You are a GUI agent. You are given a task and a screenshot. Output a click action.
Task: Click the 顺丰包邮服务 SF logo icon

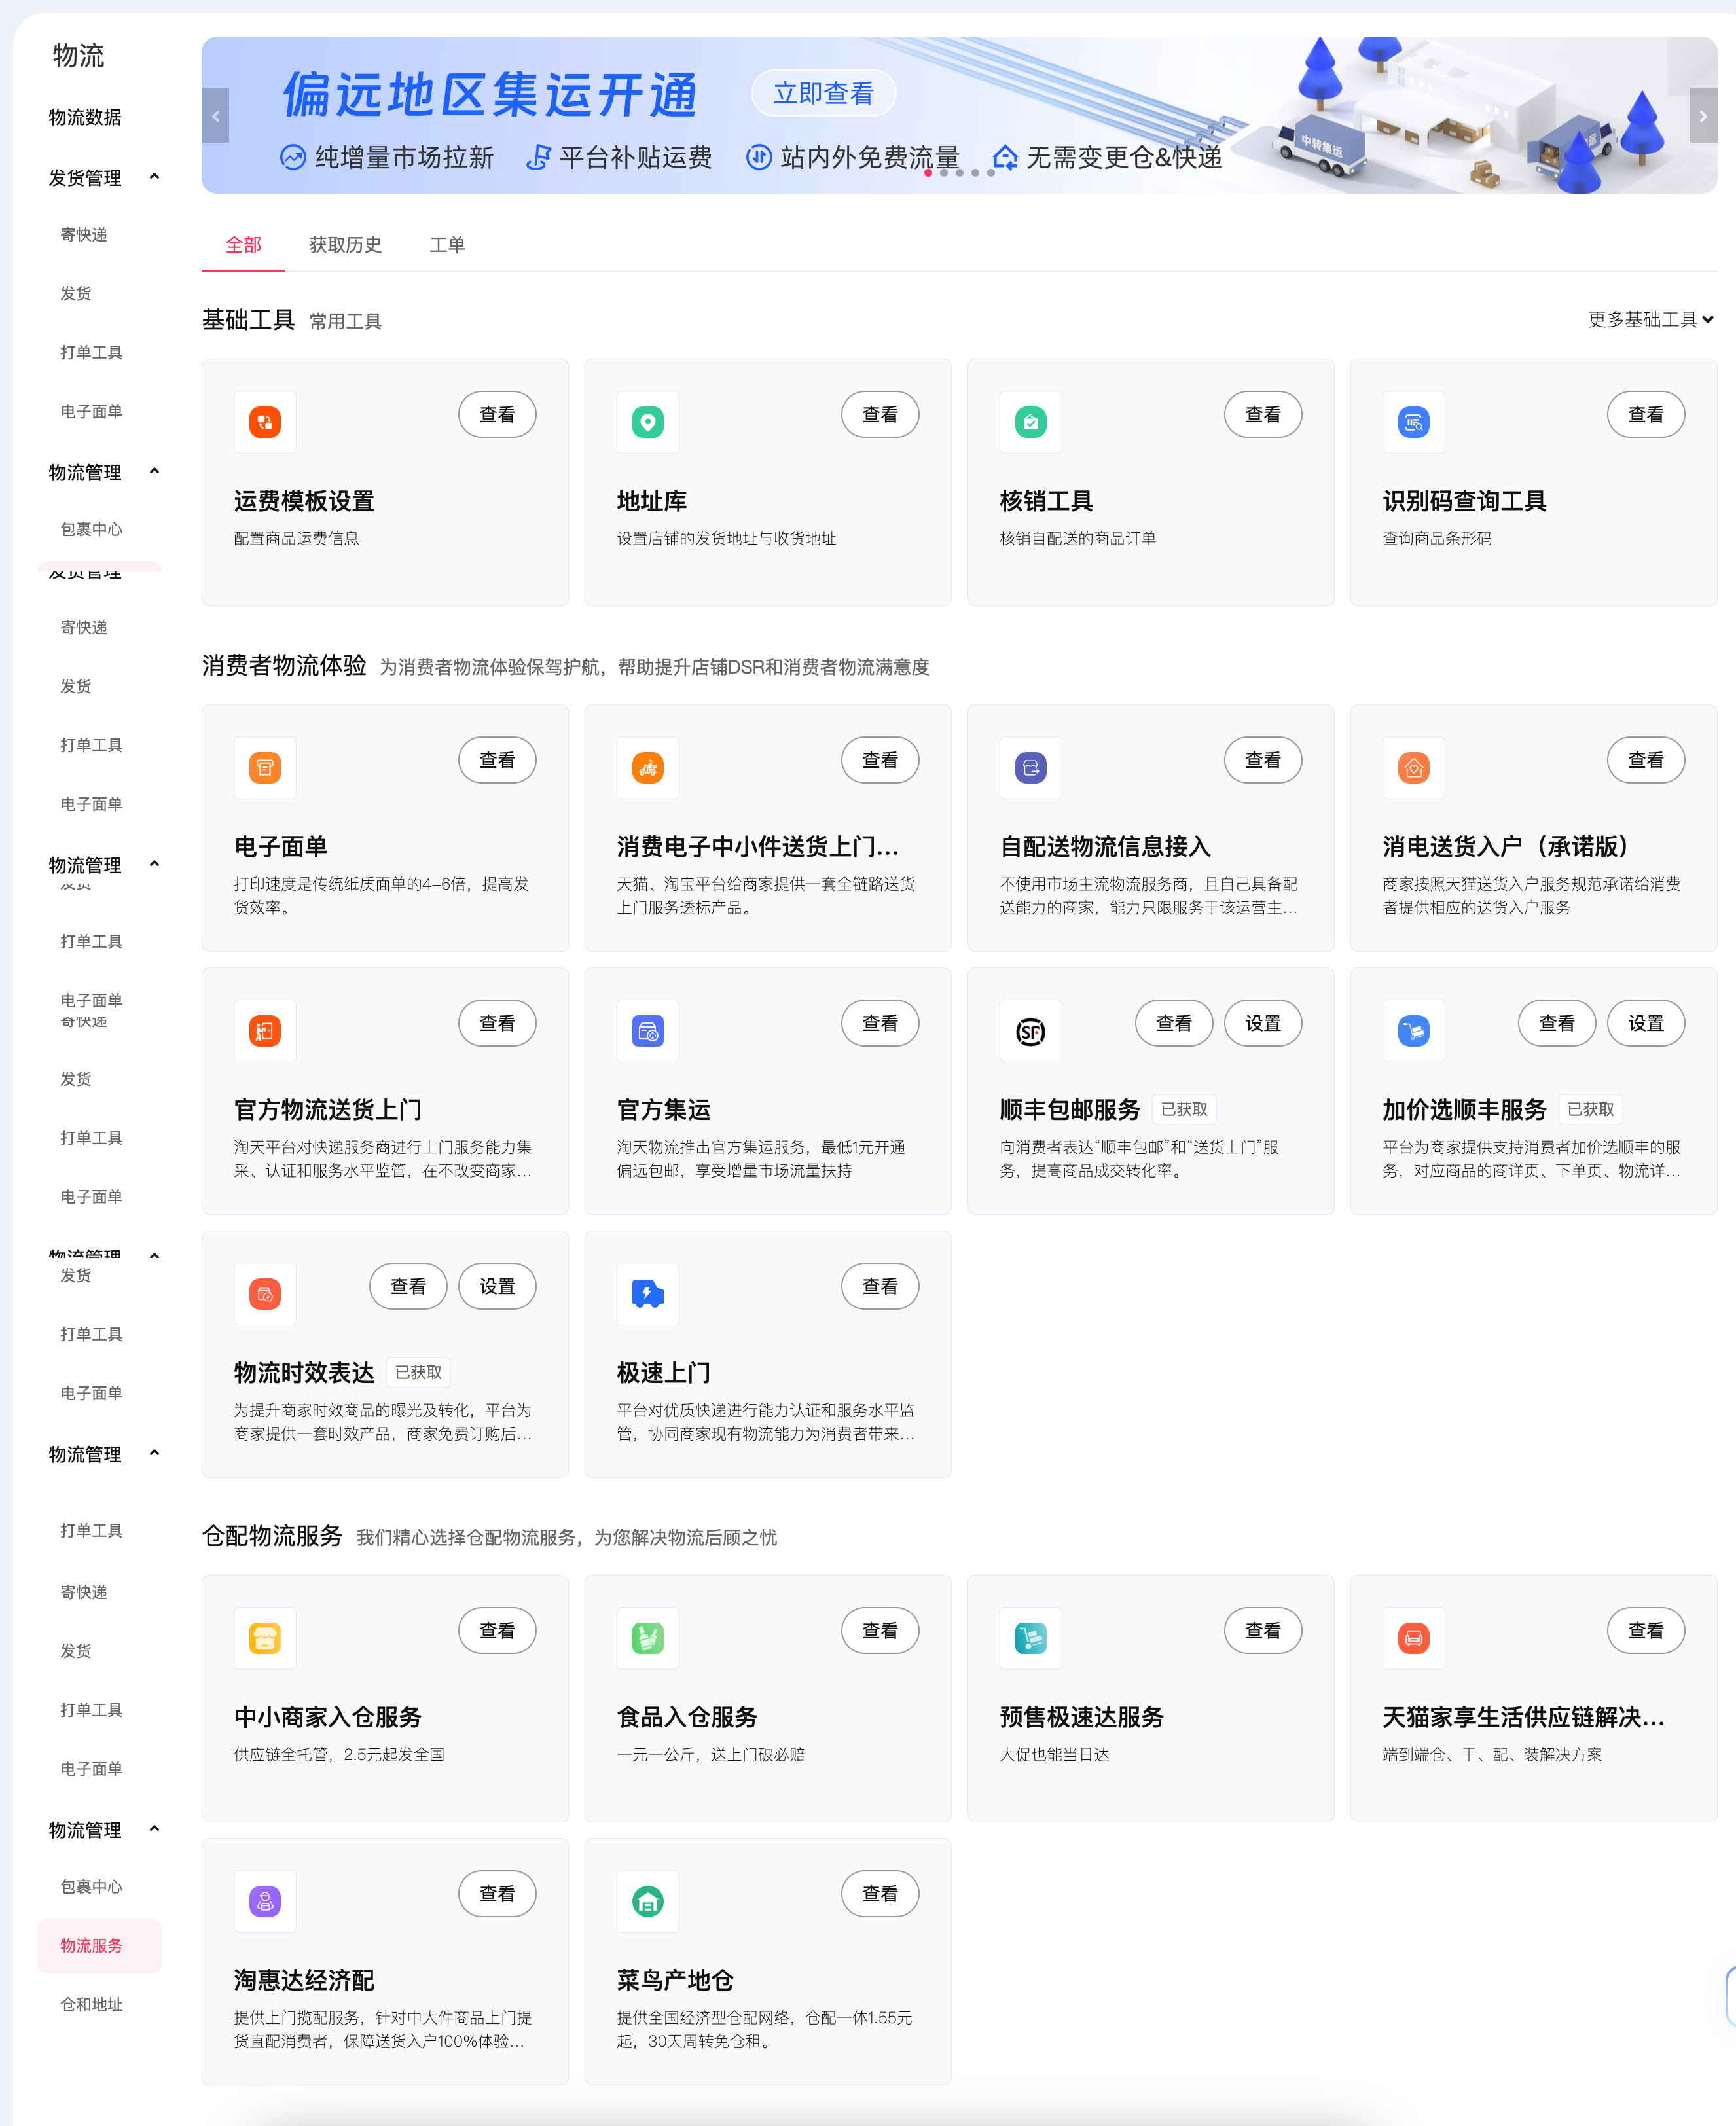point(1030,1031)
